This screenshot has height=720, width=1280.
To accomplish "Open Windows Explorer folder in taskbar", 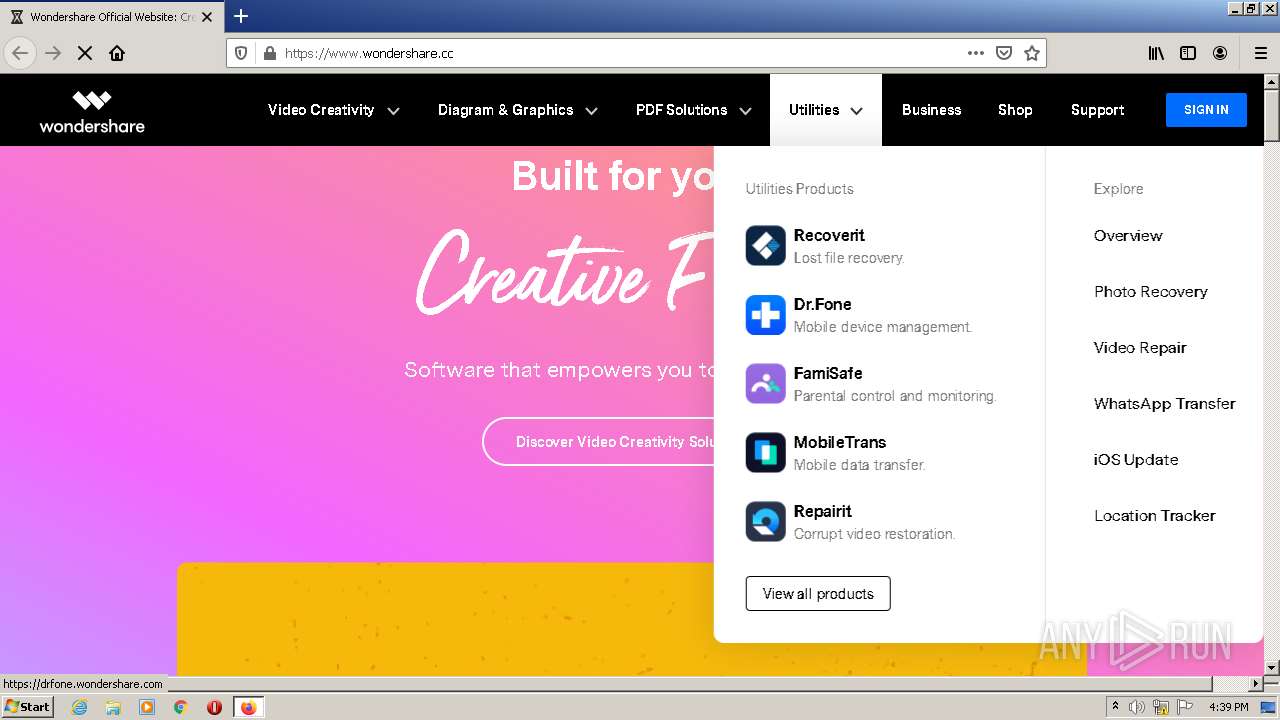I will pyautogui.click(x=113, y=707).
